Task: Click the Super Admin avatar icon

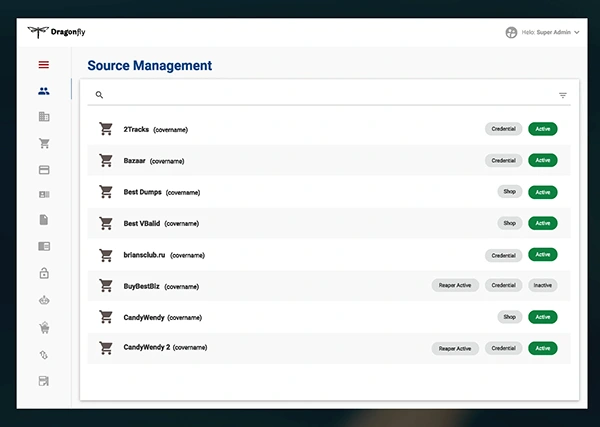Action: tap(511, 33)
